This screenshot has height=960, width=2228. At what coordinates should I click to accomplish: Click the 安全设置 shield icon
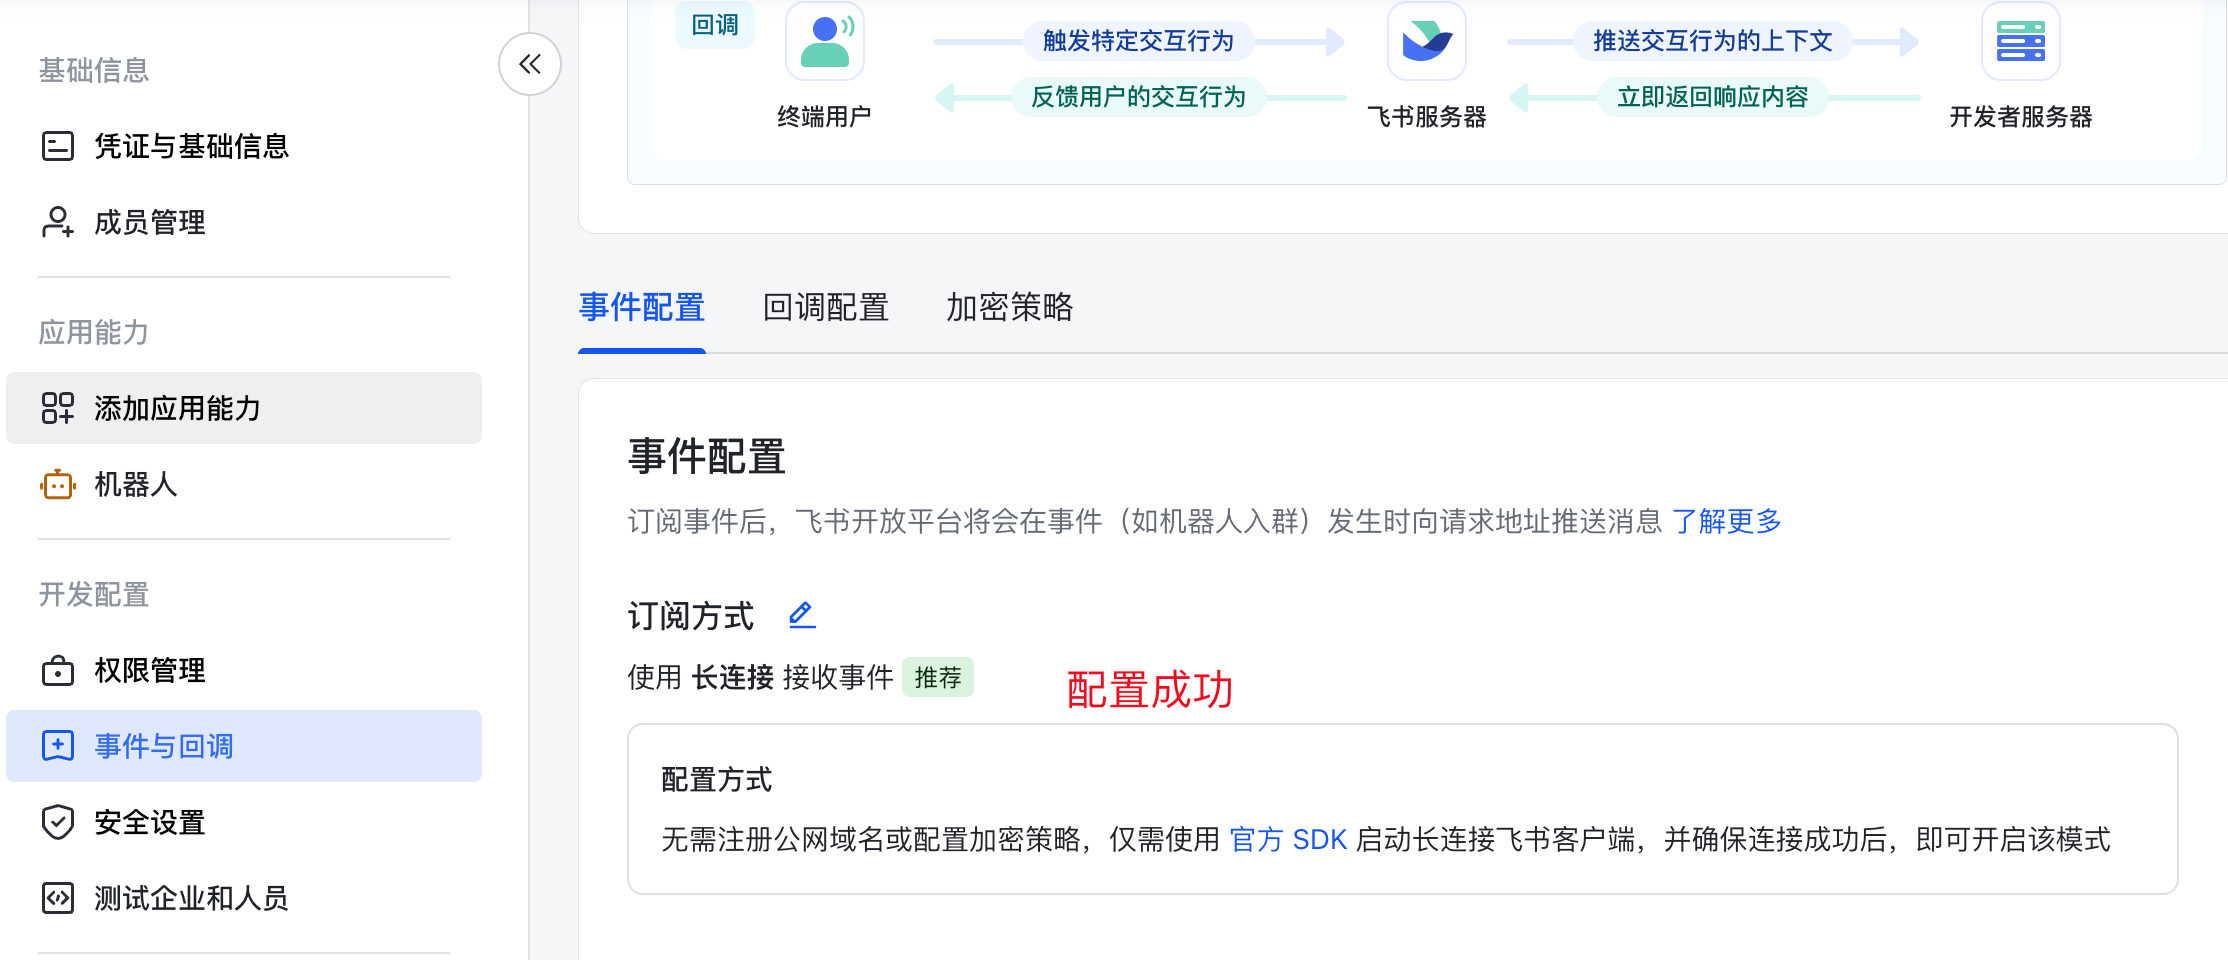57,822
